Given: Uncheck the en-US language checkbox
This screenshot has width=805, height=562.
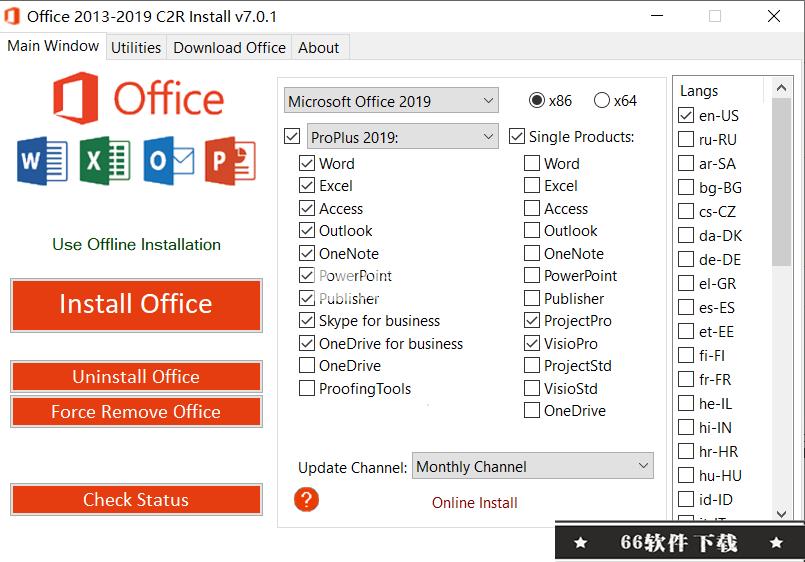Looking at the screenshot, I should 686,115.
